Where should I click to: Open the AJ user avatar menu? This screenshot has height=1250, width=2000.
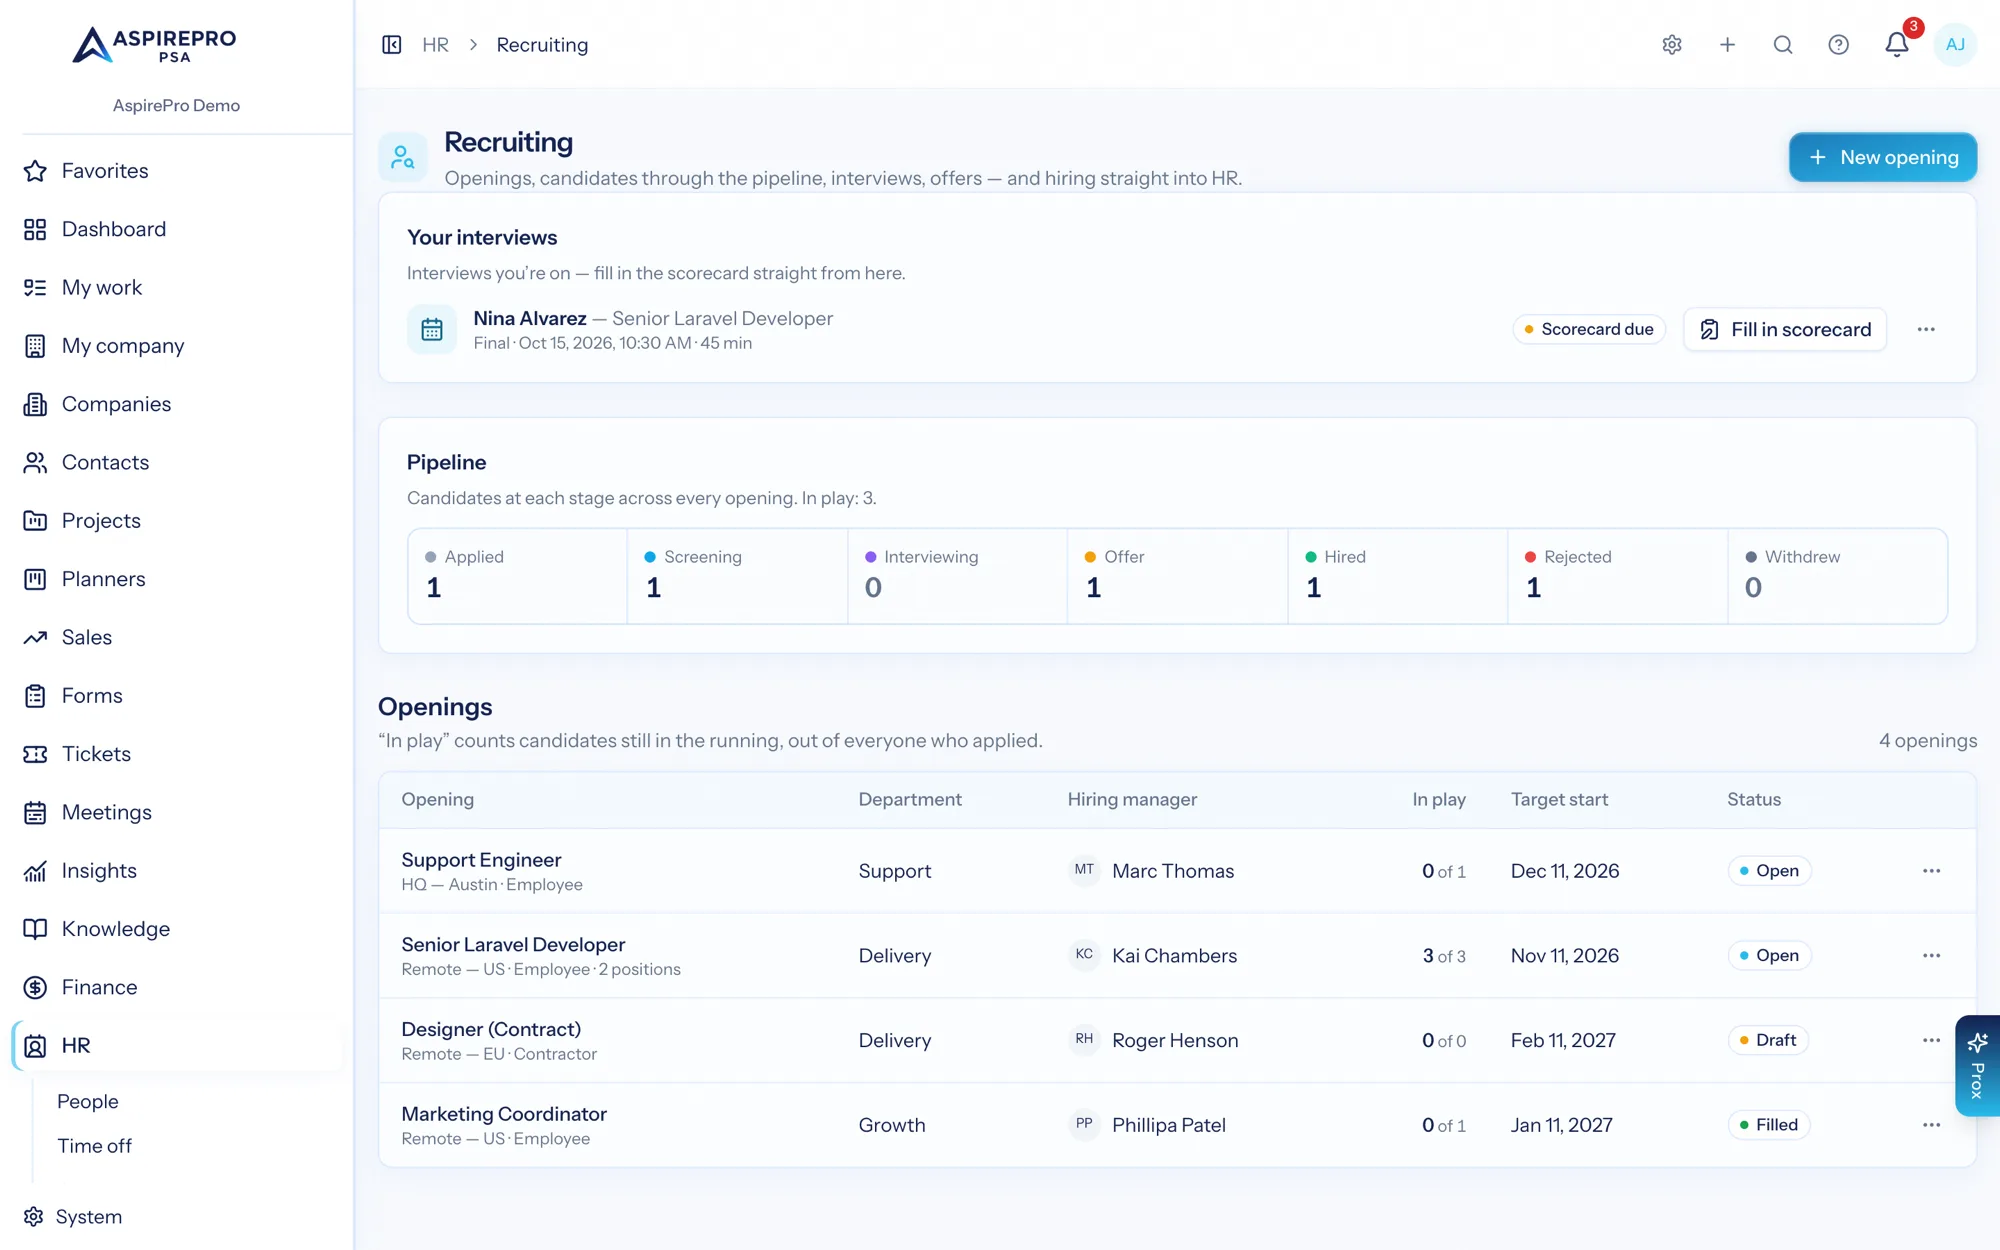pyautogui.click(x=1955, y=45)
